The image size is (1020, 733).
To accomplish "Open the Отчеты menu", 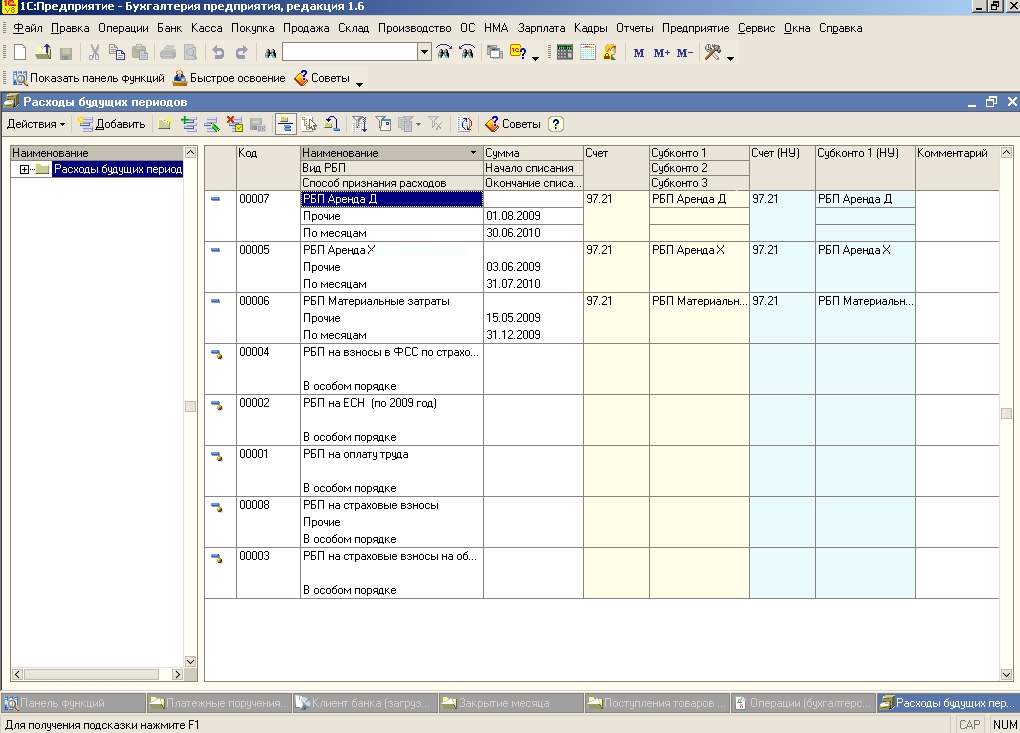I will coord(636,28).
